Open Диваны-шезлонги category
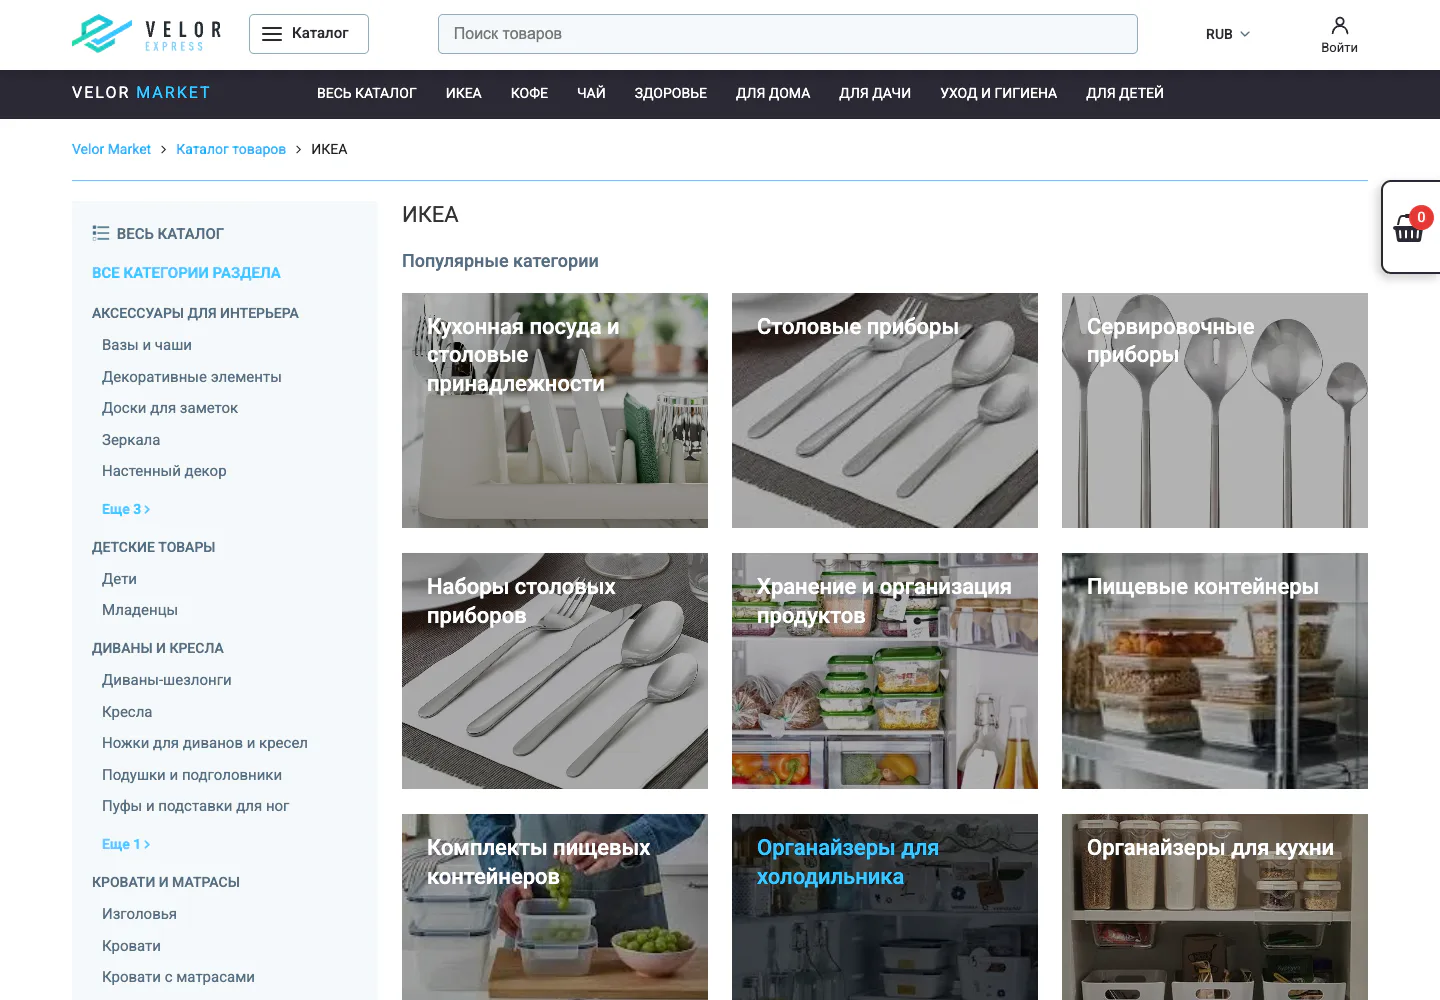This screenshot has width=1440, height=1000. click(x=167, y=680)
